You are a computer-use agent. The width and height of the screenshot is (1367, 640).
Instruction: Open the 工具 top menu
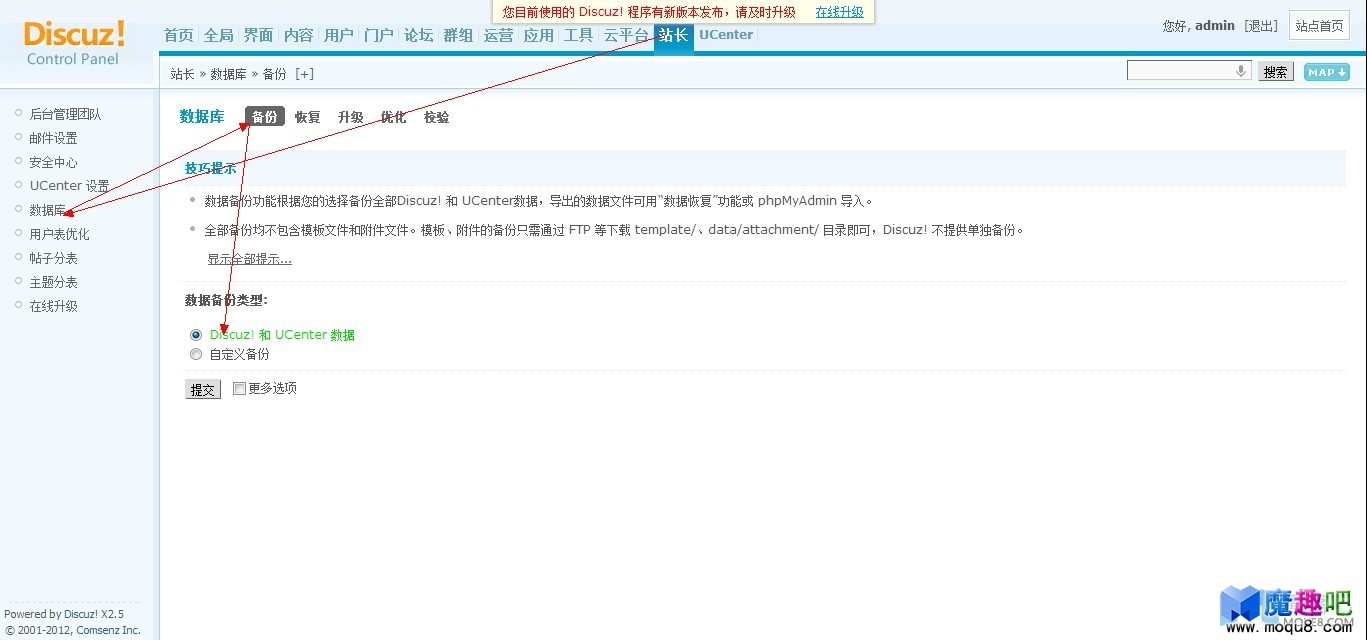579,35
